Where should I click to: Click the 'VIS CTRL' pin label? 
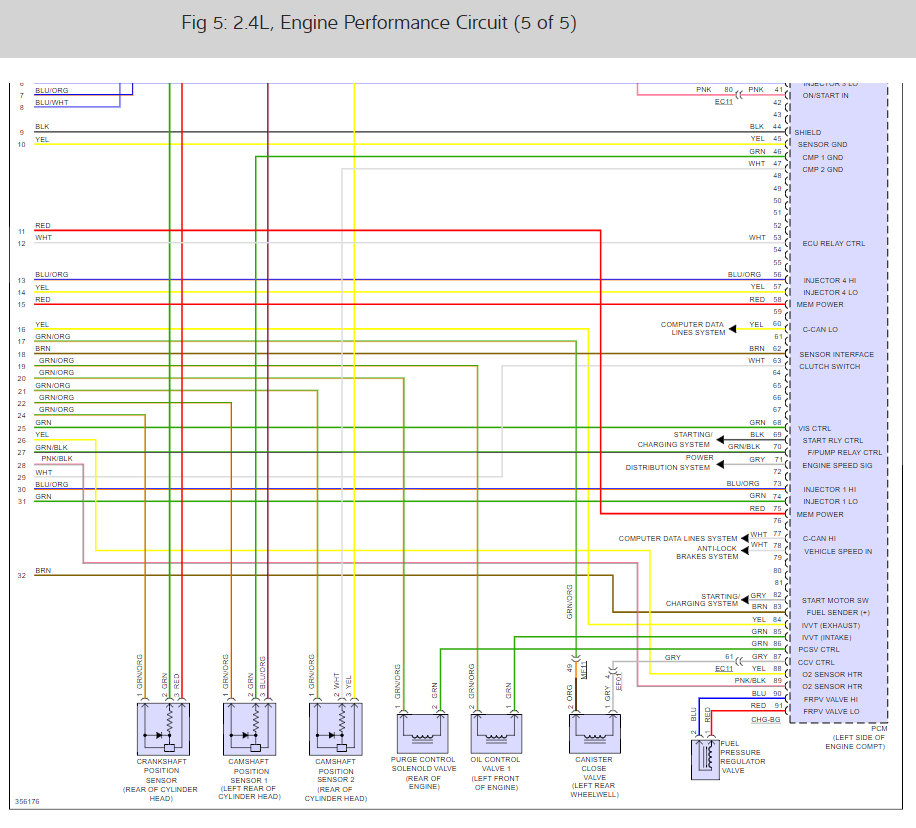[x=814, y=428]
